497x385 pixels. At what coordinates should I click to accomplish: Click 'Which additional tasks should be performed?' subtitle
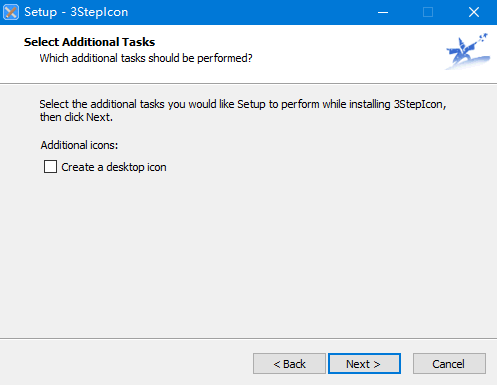(x=146, y=58)
